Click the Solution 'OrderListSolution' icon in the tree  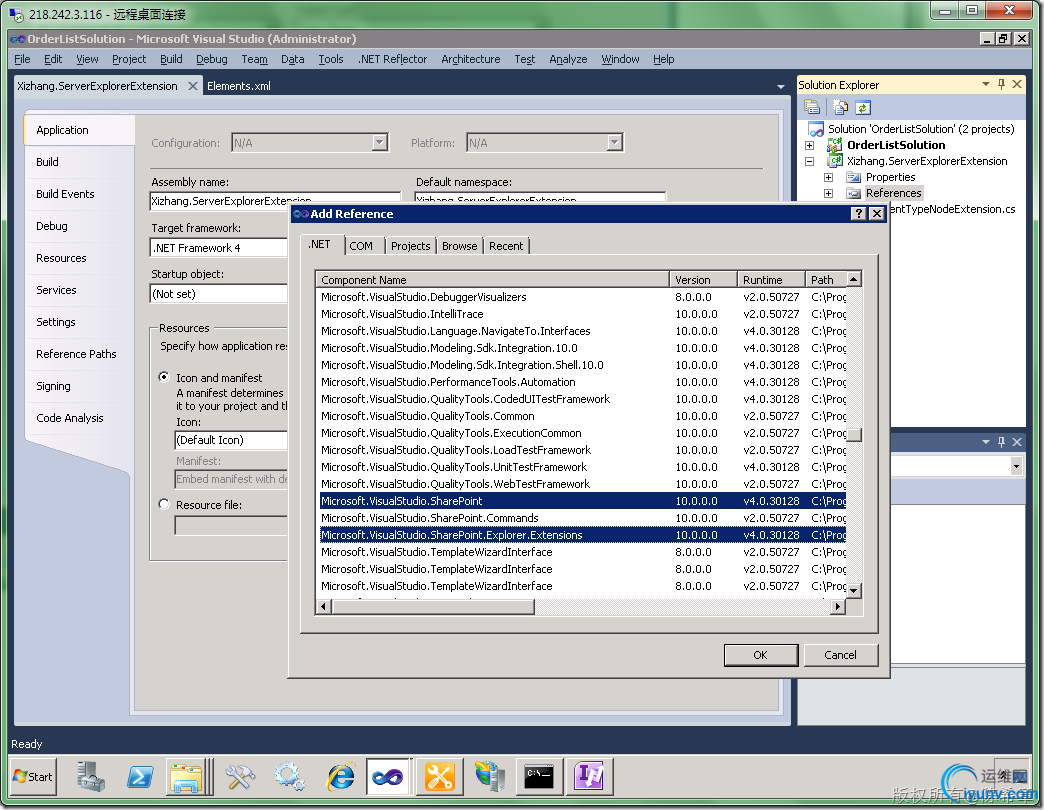pyautogui.click(x=816, y=129)
